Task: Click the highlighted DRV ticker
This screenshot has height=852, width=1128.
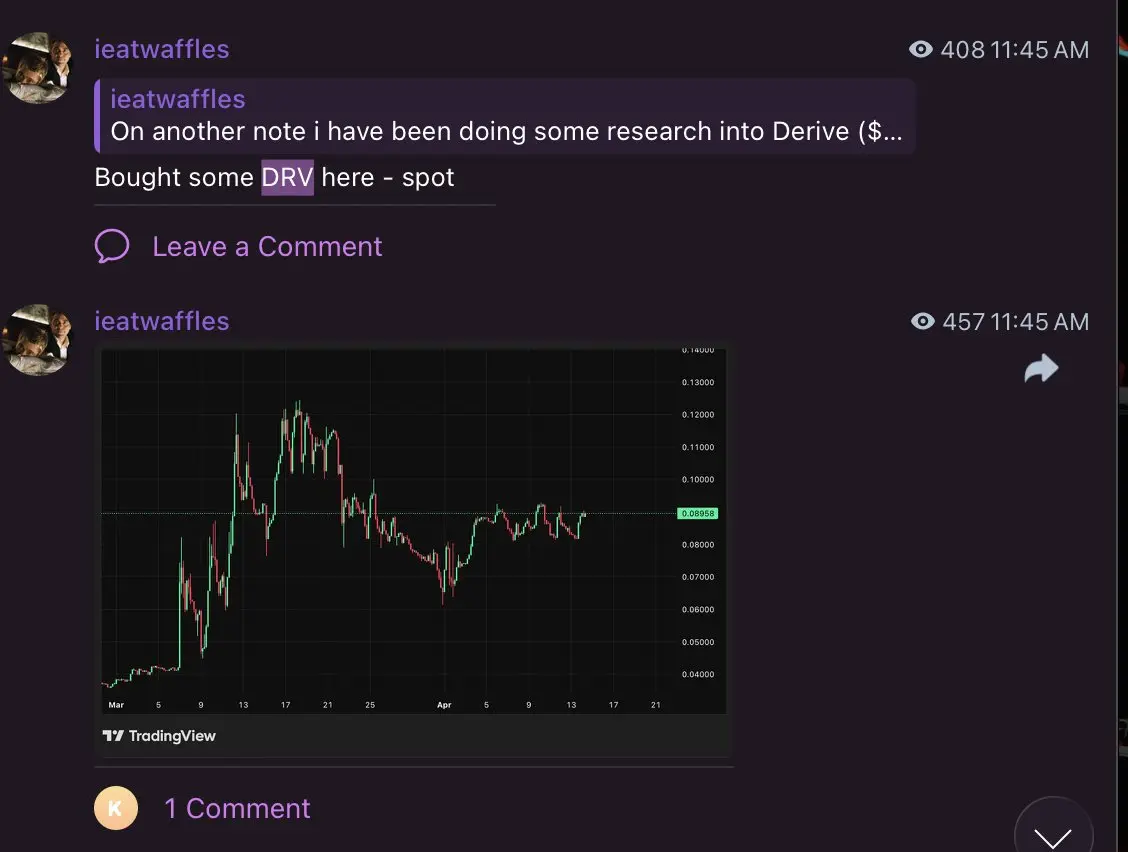Action: [287, 177]
